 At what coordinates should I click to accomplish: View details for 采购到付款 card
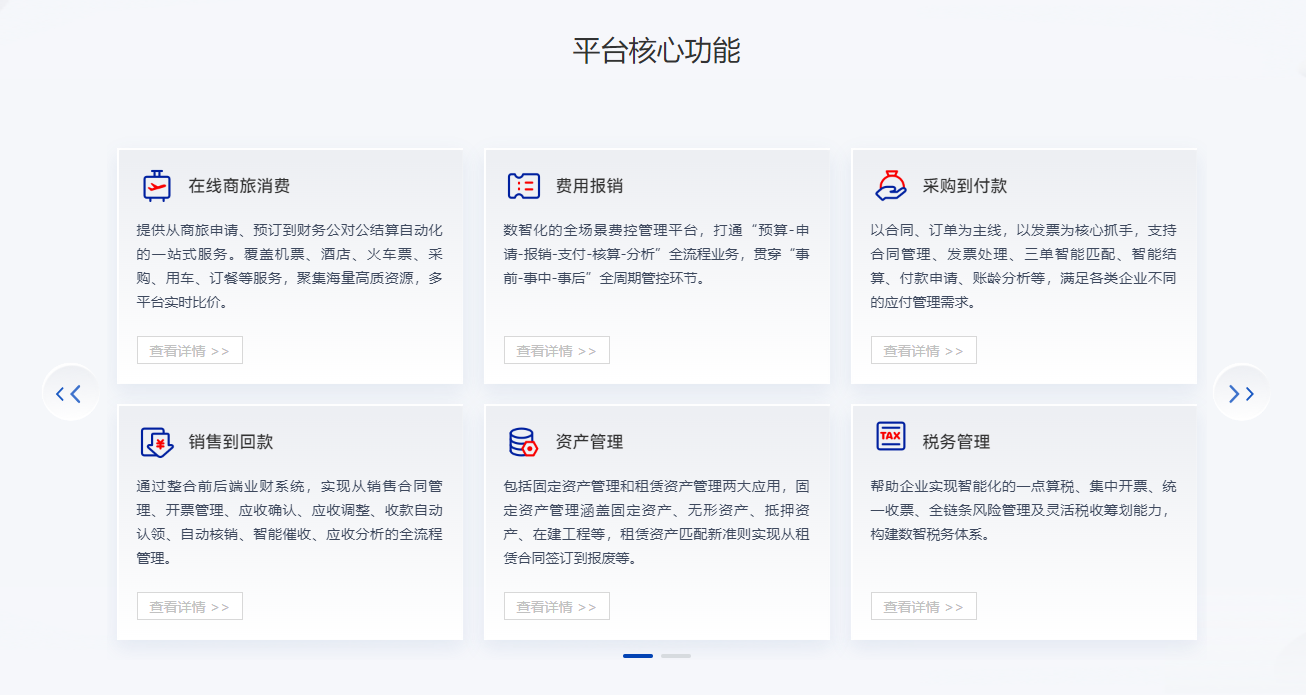924,351
